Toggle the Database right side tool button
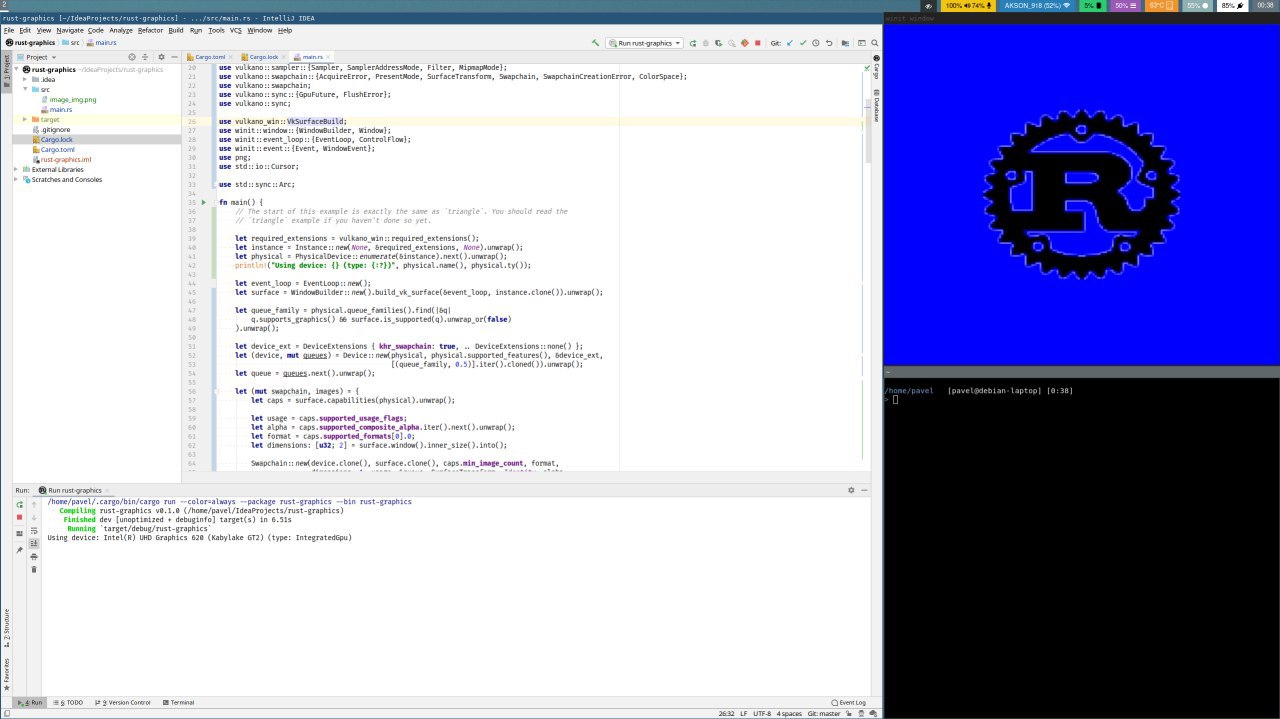Image resolution: width=1280 pixels, height=719 pixels. (x=876, y=107)
